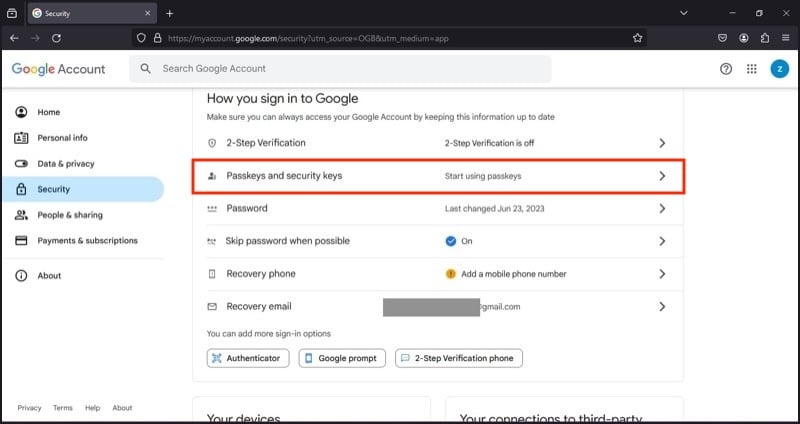Add the Authenticator sign-in option

[248, 358]
